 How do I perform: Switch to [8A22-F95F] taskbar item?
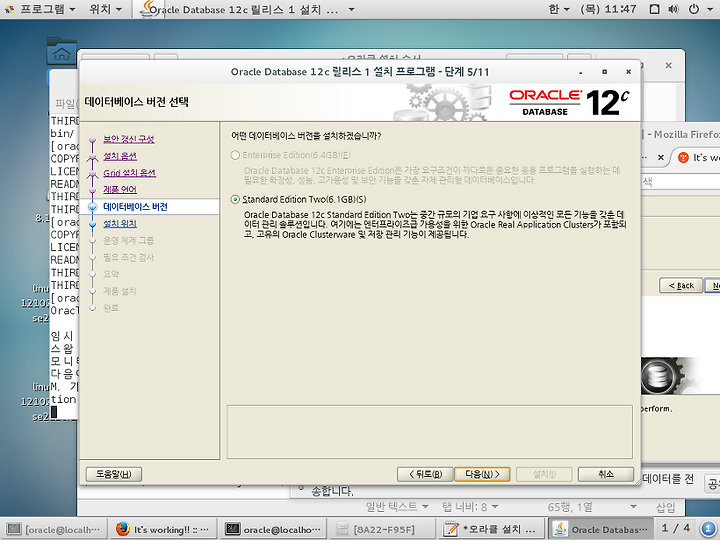point(383,529)
